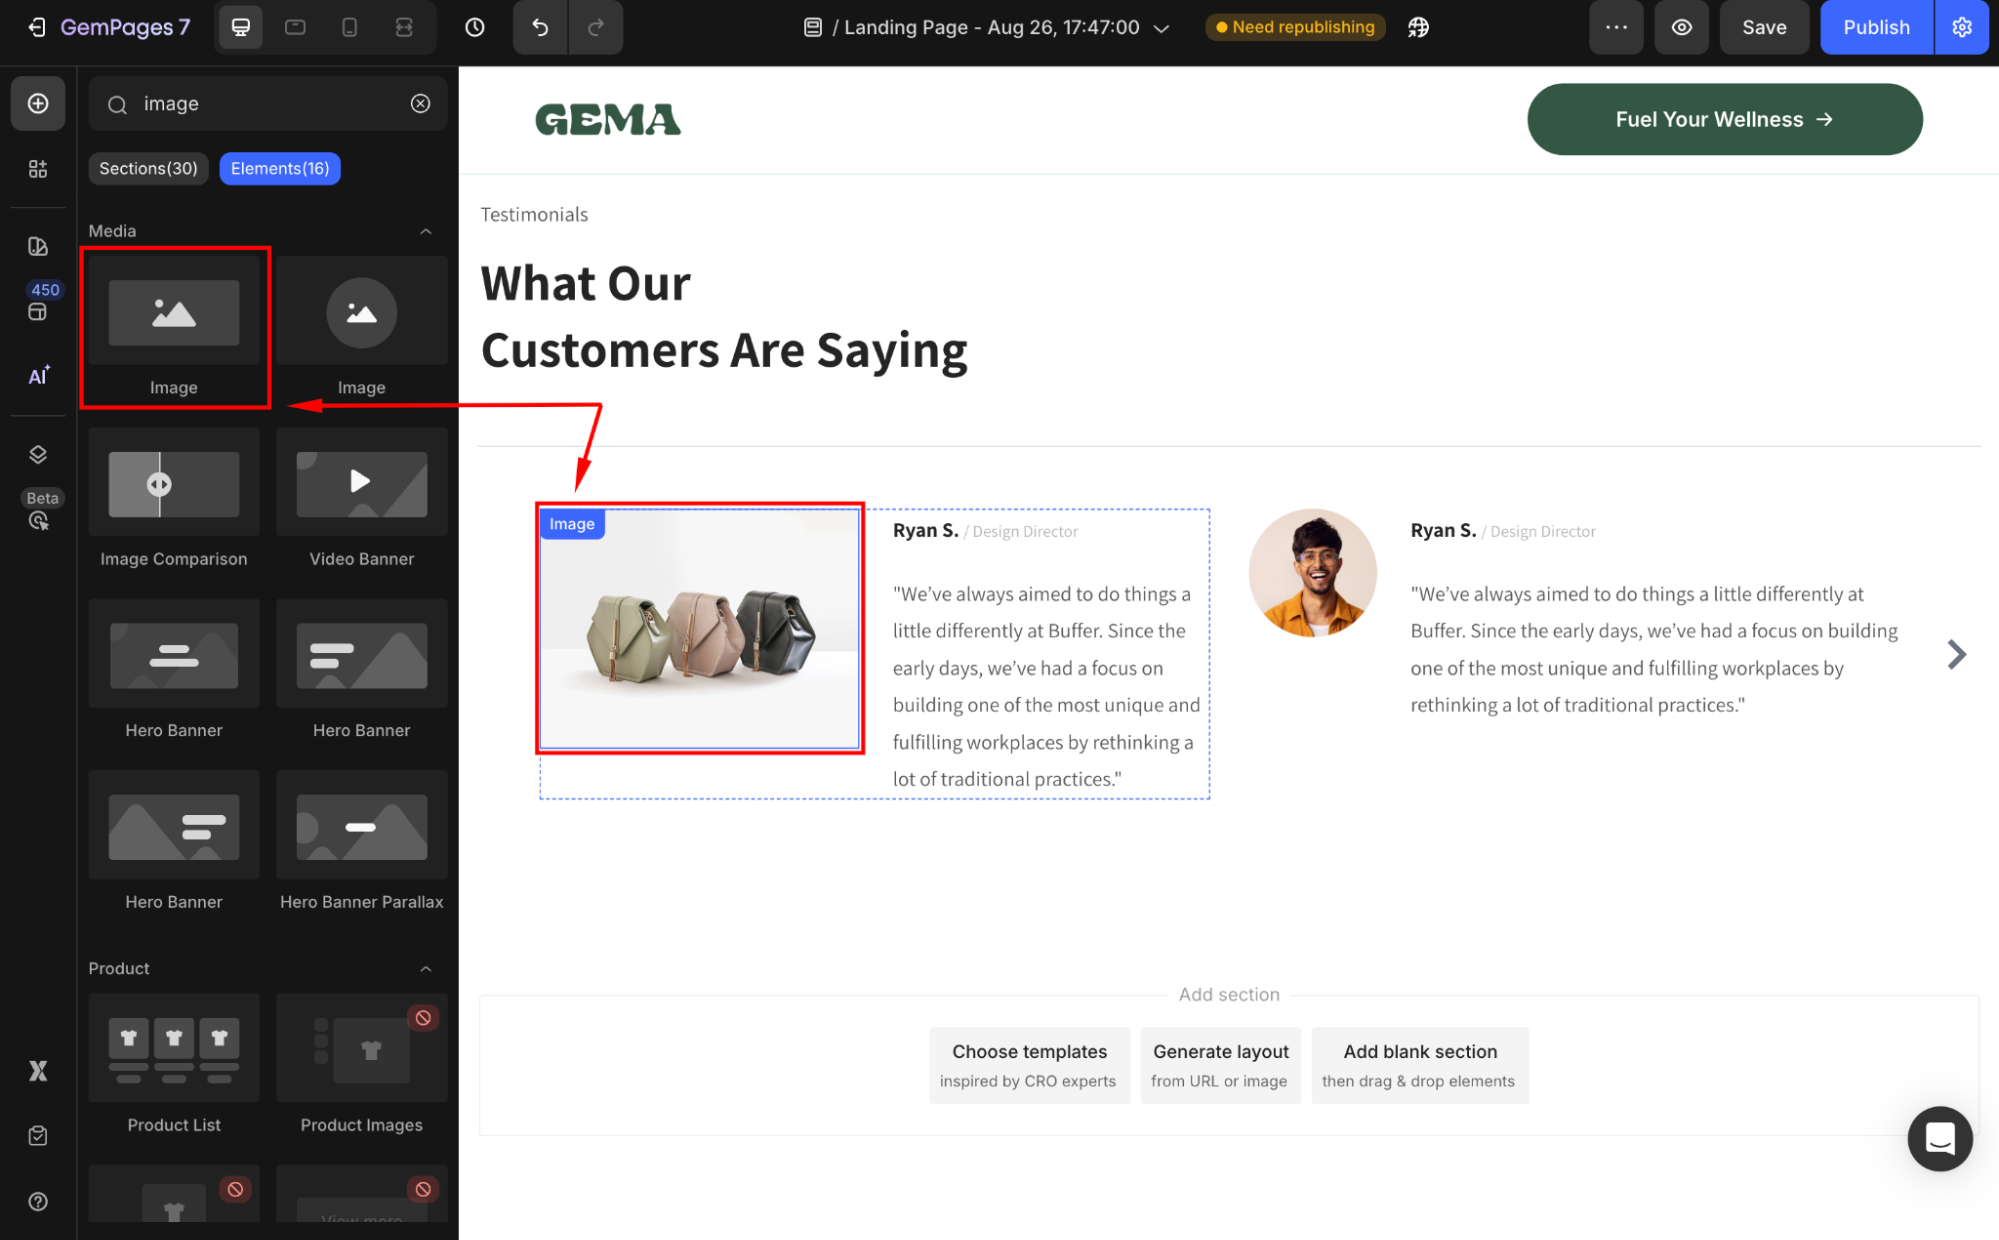
Task: Click Add blank section button
Action: pyautogui.click(x=1419, y=1065)
